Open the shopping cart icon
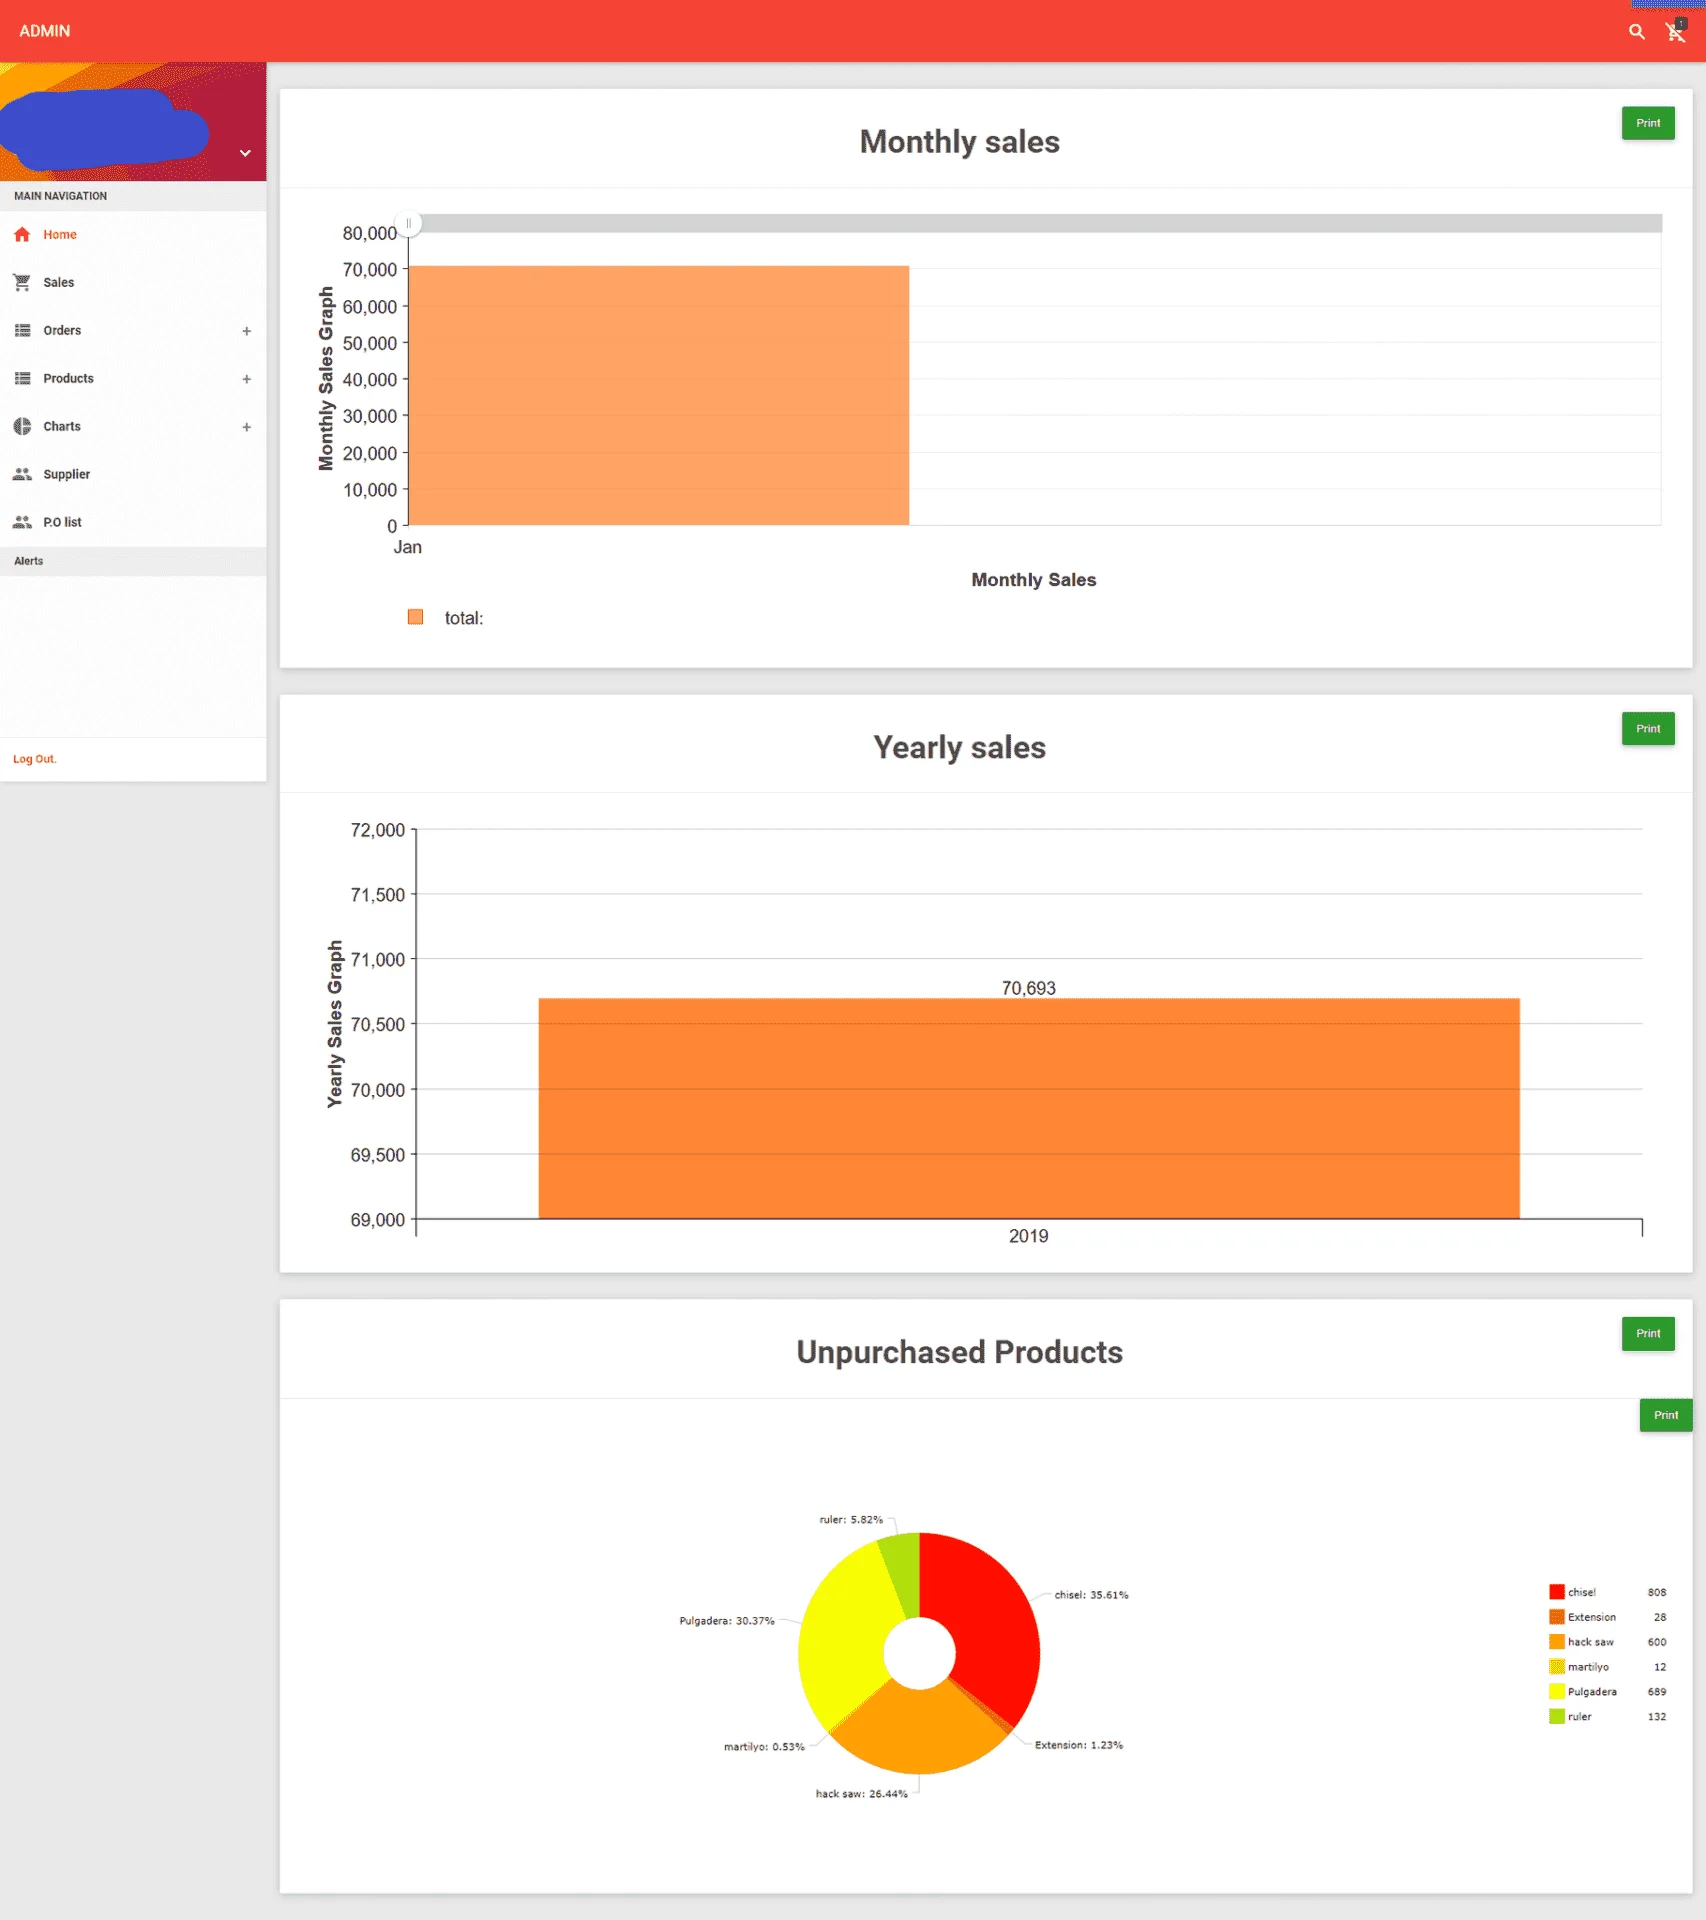The image size is (1706, 1920). [1676, 31]
